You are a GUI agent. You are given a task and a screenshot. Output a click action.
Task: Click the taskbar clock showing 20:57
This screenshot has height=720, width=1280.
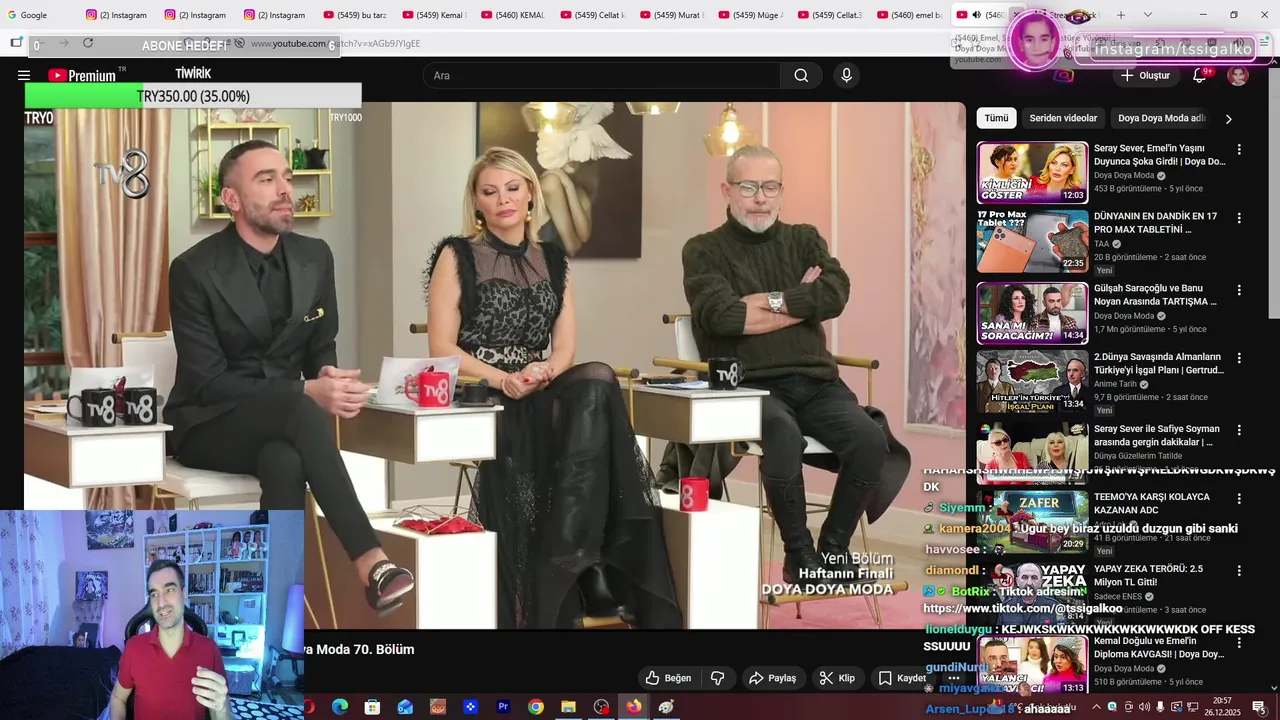click(1222, 707)
